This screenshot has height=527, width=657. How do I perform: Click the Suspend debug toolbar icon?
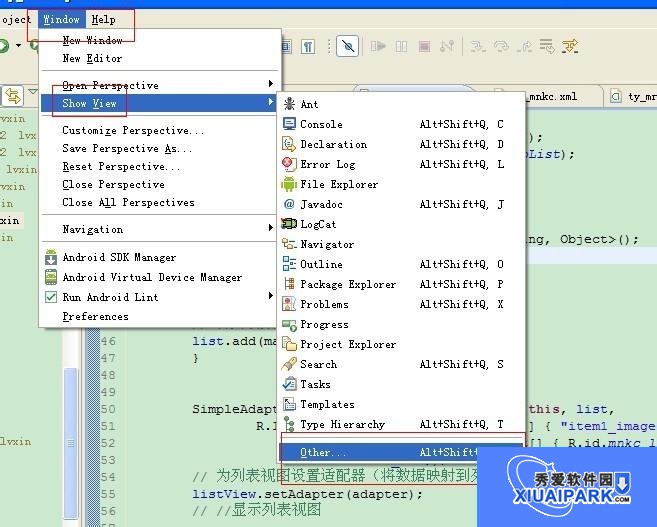point(401,46)
